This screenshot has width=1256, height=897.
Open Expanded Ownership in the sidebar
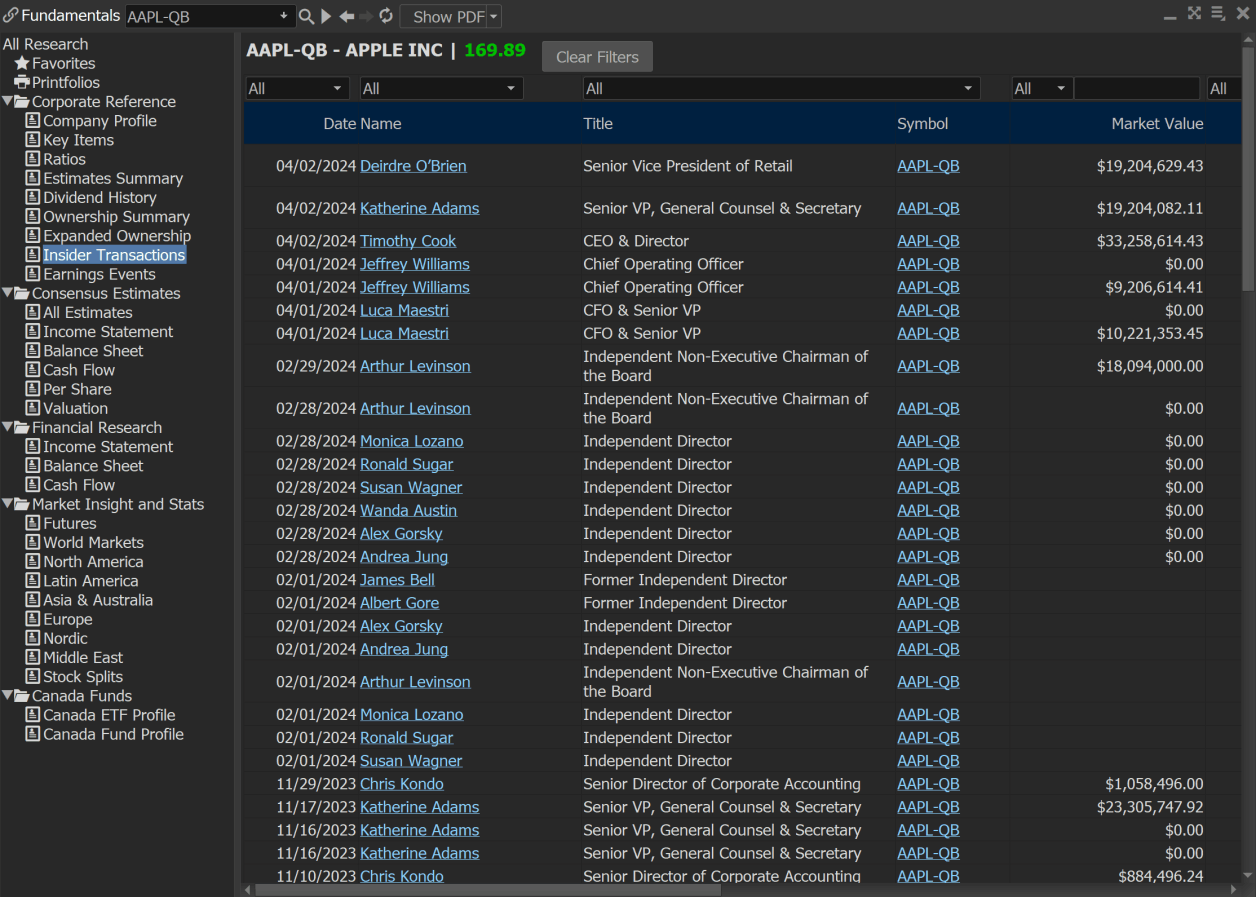(x=117, y=236)
